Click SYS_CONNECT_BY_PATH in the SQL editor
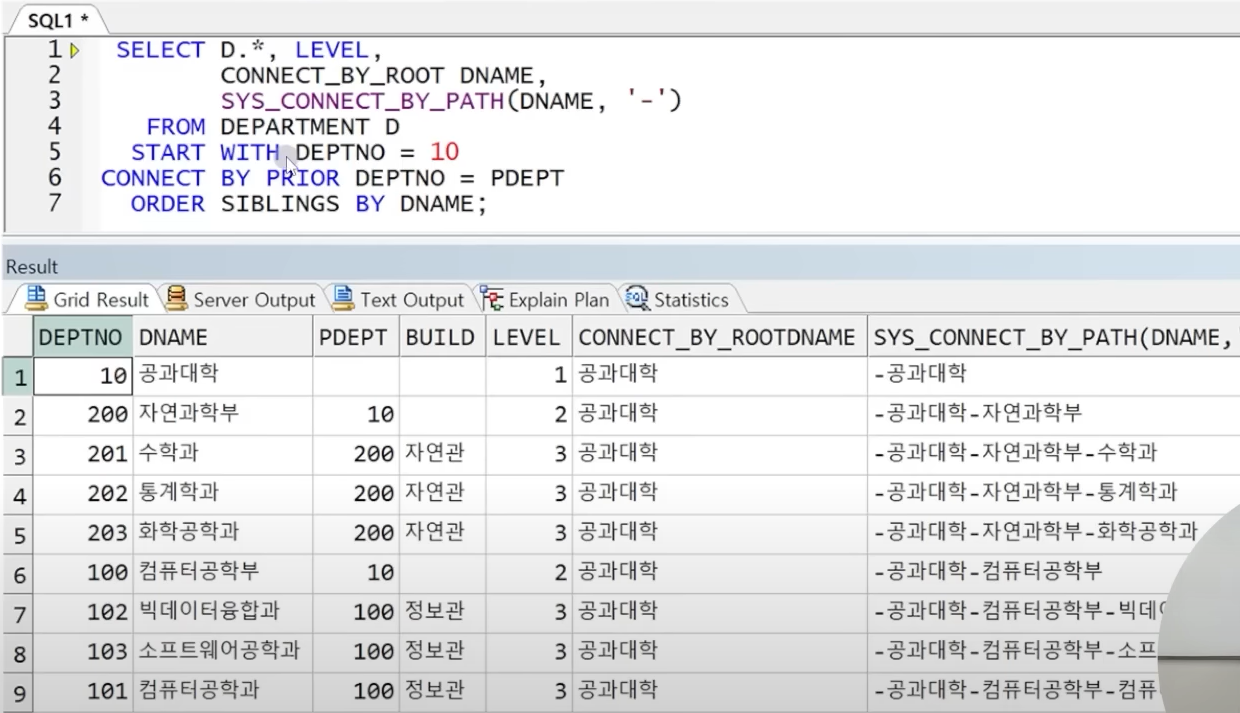The width and height of the screenshot is (1240, 713). [x=362, y=102]
